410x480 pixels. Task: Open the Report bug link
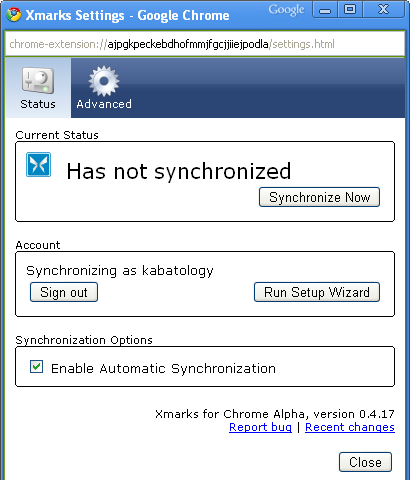pyautogui.click(x=260, y=427)
